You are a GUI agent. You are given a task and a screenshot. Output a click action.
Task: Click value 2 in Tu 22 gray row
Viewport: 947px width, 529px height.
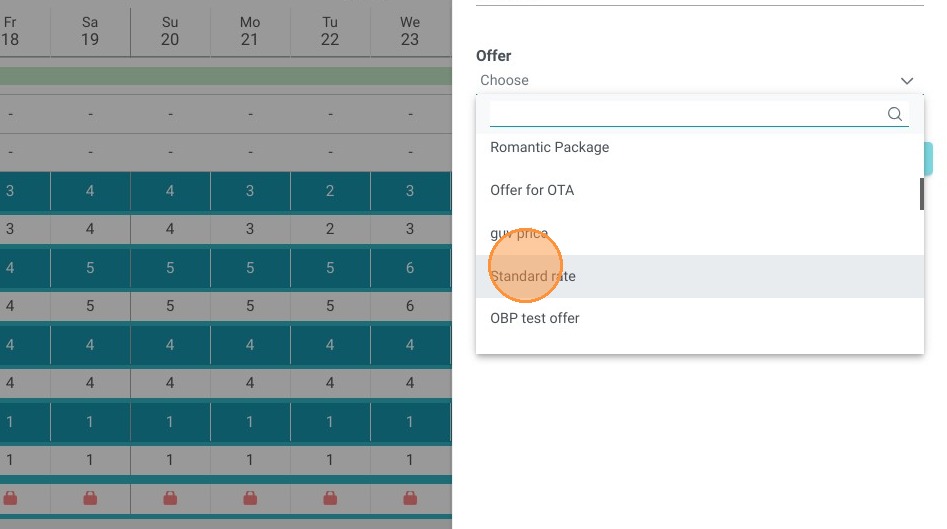330,229
